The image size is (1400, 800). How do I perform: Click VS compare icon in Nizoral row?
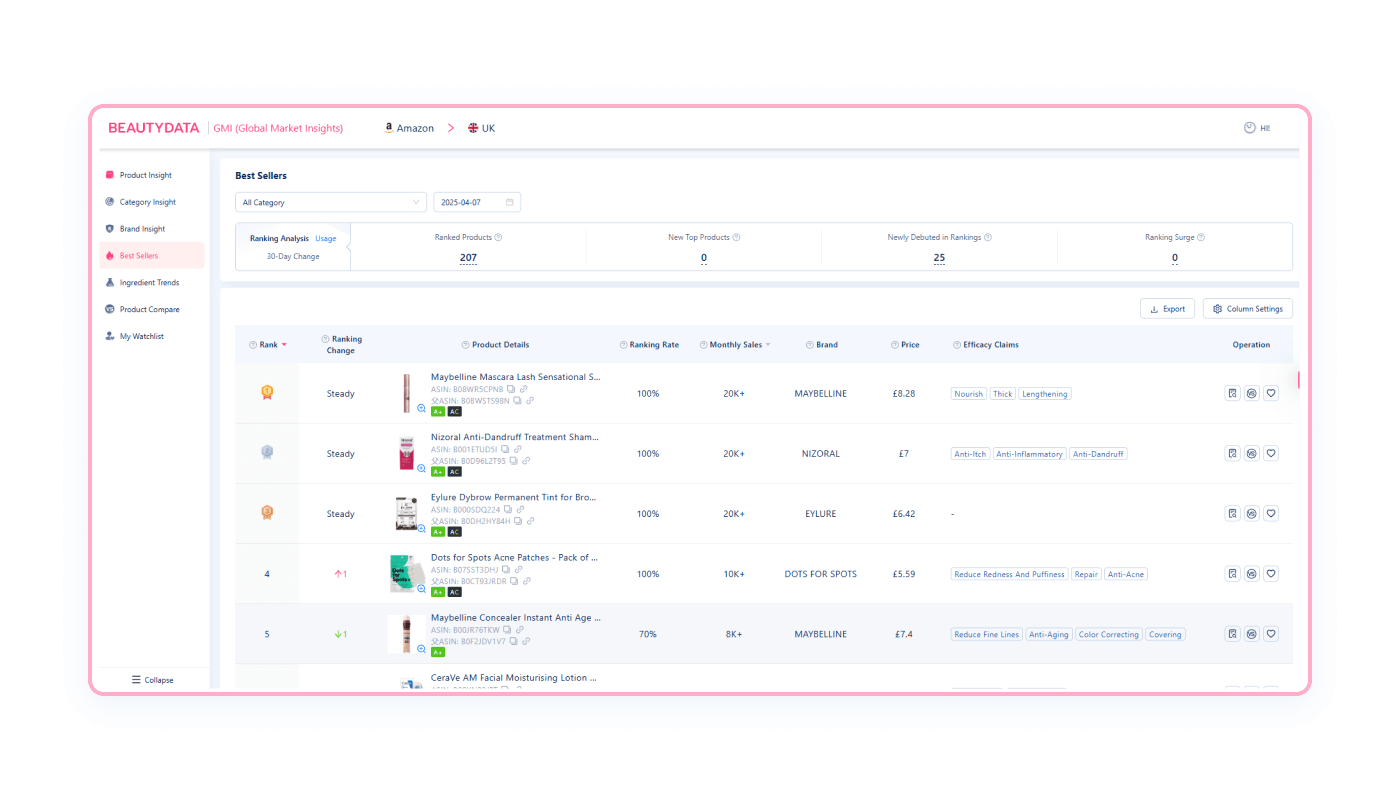click(x=1251, y=453)
